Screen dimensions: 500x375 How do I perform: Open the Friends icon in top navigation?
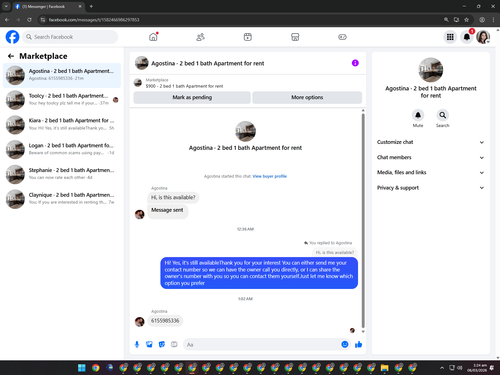coord(200,37)
